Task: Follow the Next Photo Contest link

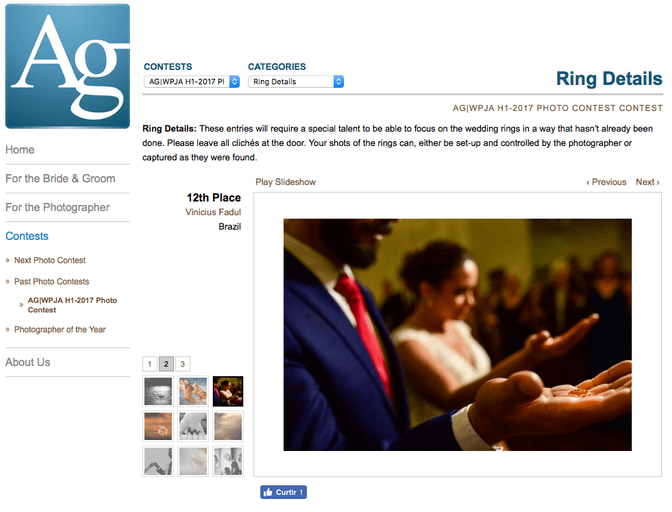Action: click(50, 260)
